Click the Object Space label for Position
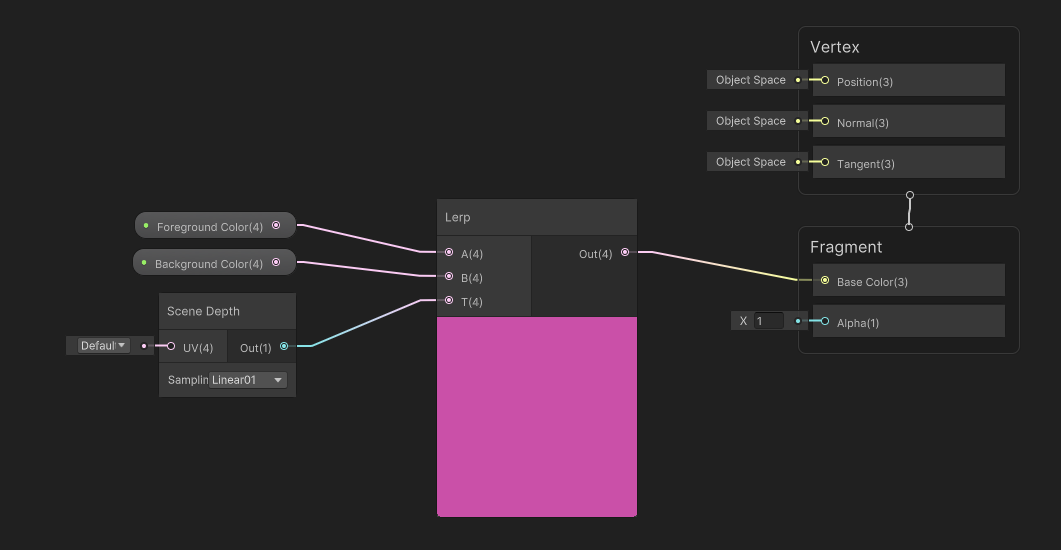This screenshot has height=550, width=1061. click(750, 80)
